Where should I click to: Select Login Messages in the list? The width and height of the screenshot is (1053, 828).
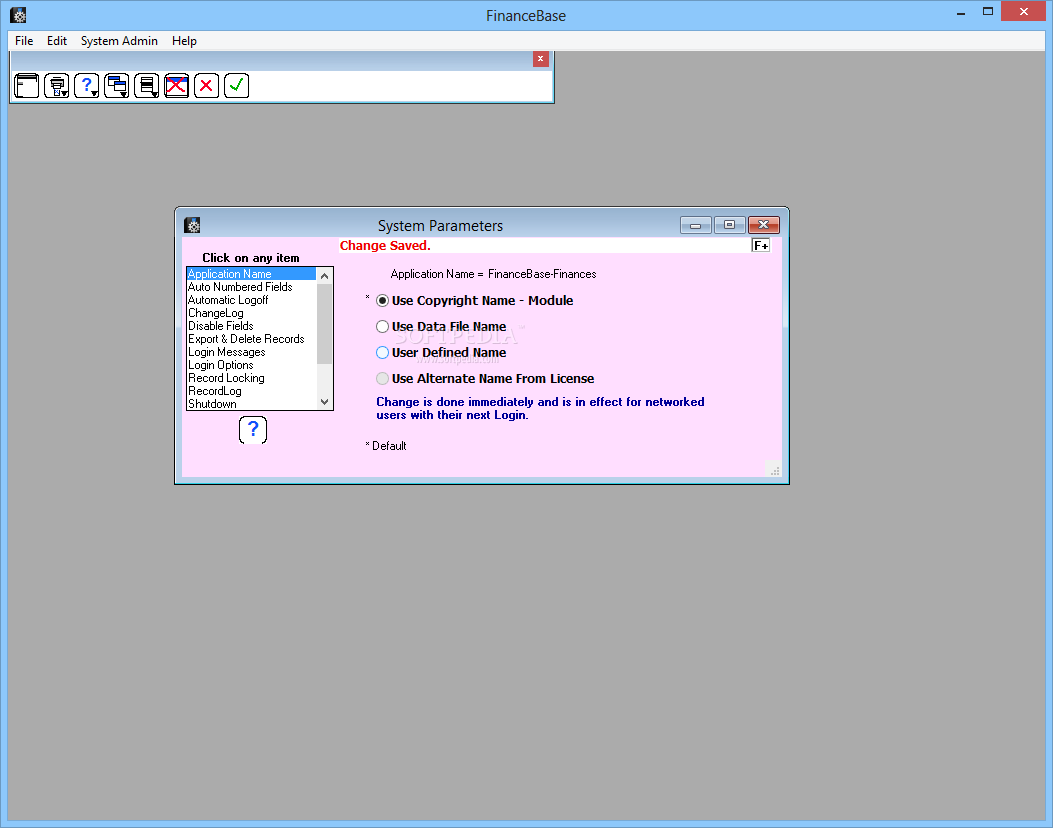coord(251,352)
